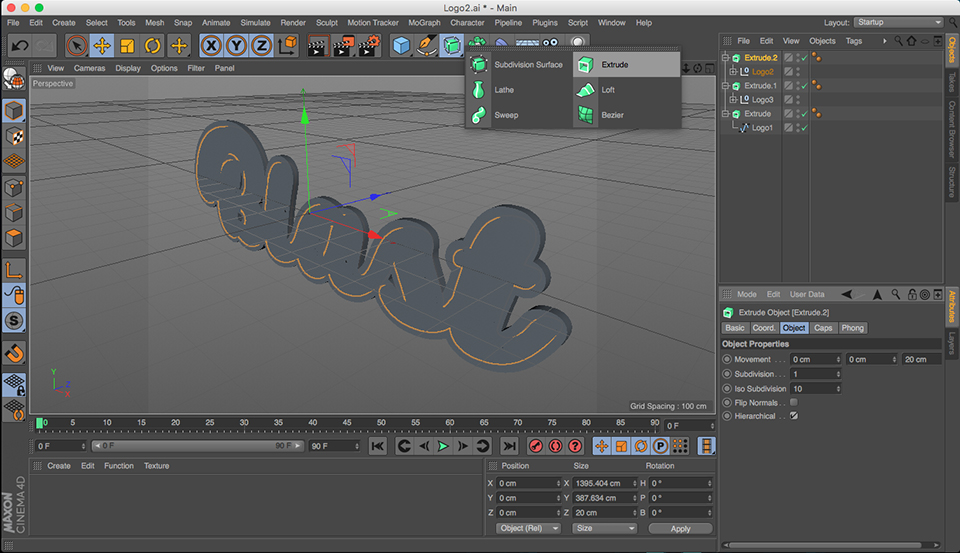Toggle Enable Axis tool icon

tap(13, 269)
